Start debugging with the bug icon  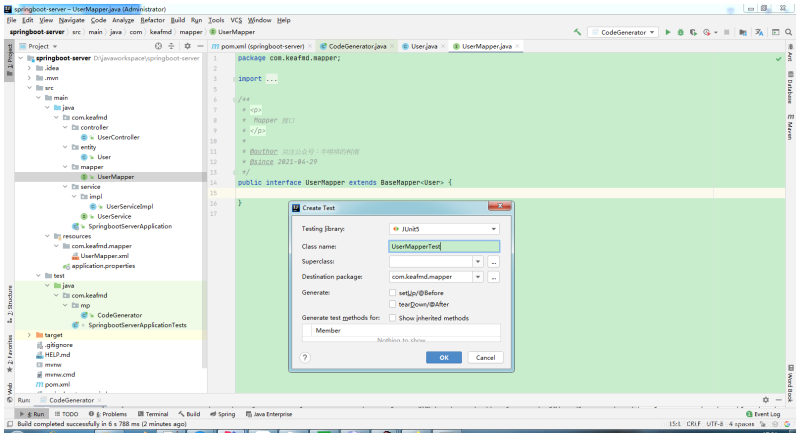(x=681, y=32)
